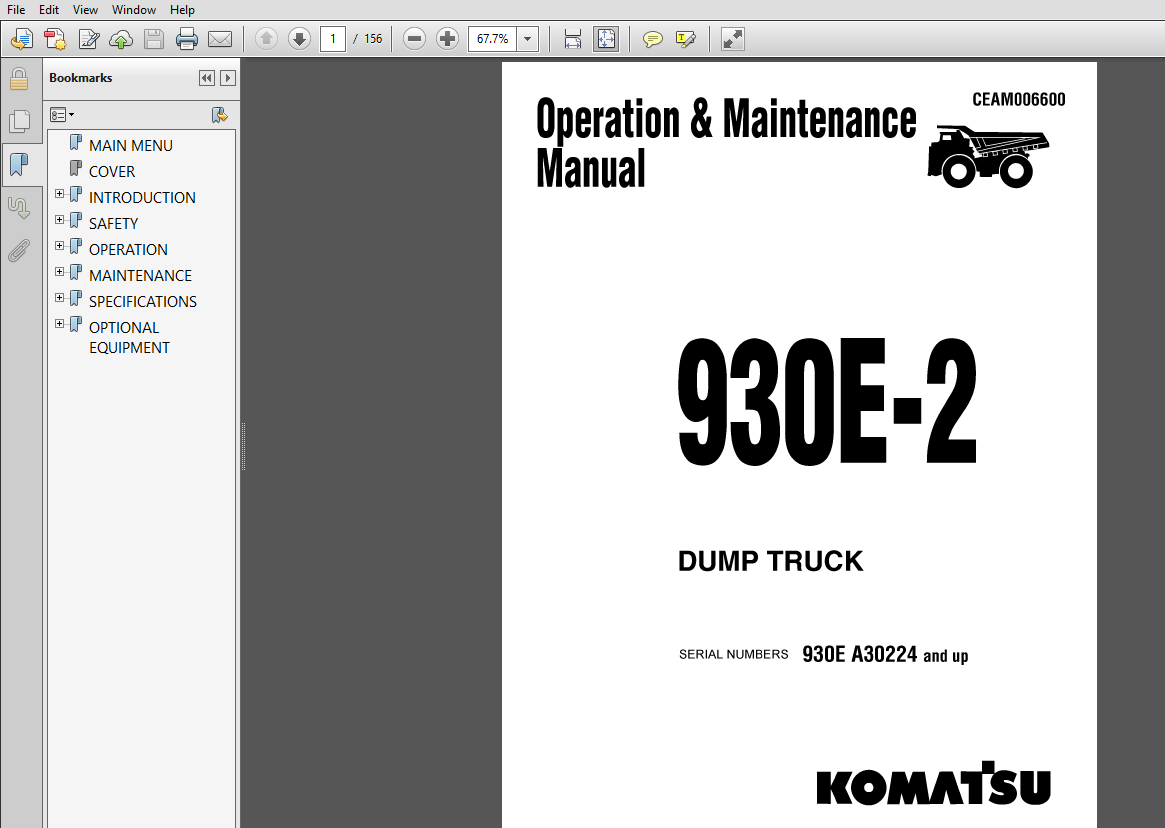Click the CEAM006600 document code

[1019, 100]
